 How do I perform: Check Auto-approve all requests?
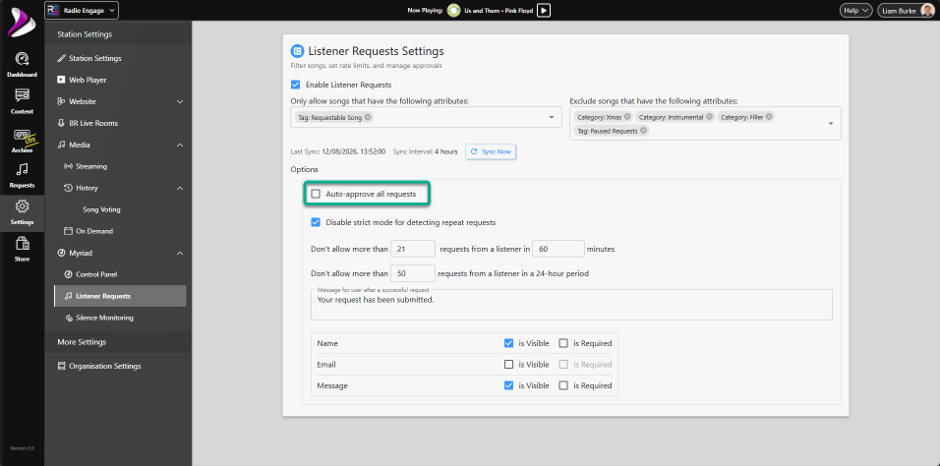click(315, 194)
